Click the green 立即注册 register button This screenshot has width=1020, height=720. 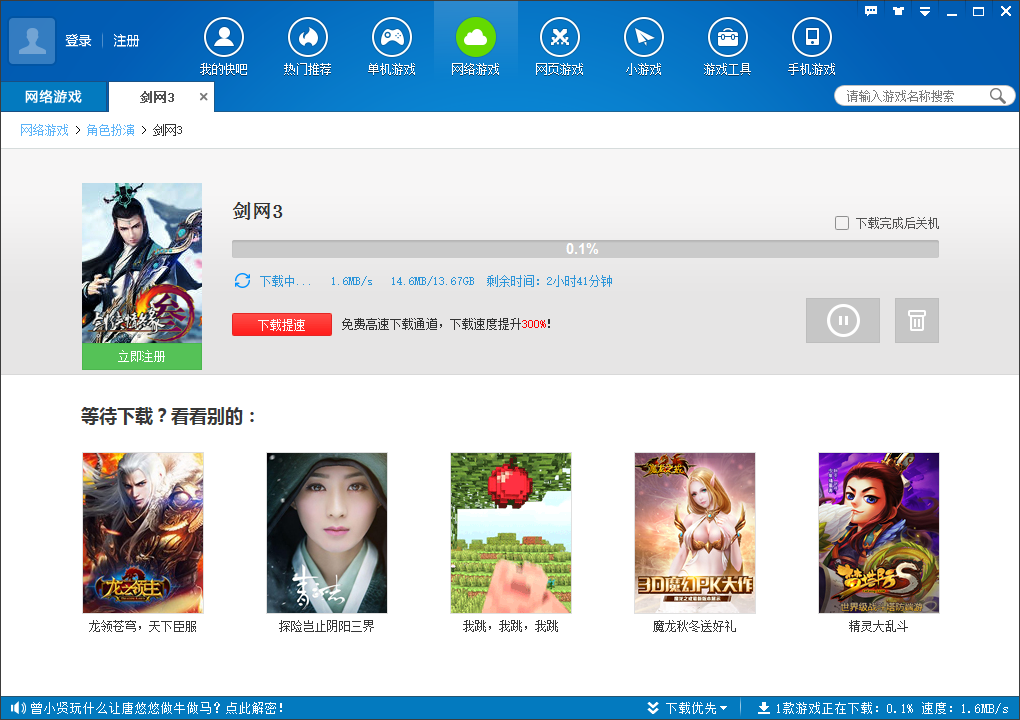point(141,356)
